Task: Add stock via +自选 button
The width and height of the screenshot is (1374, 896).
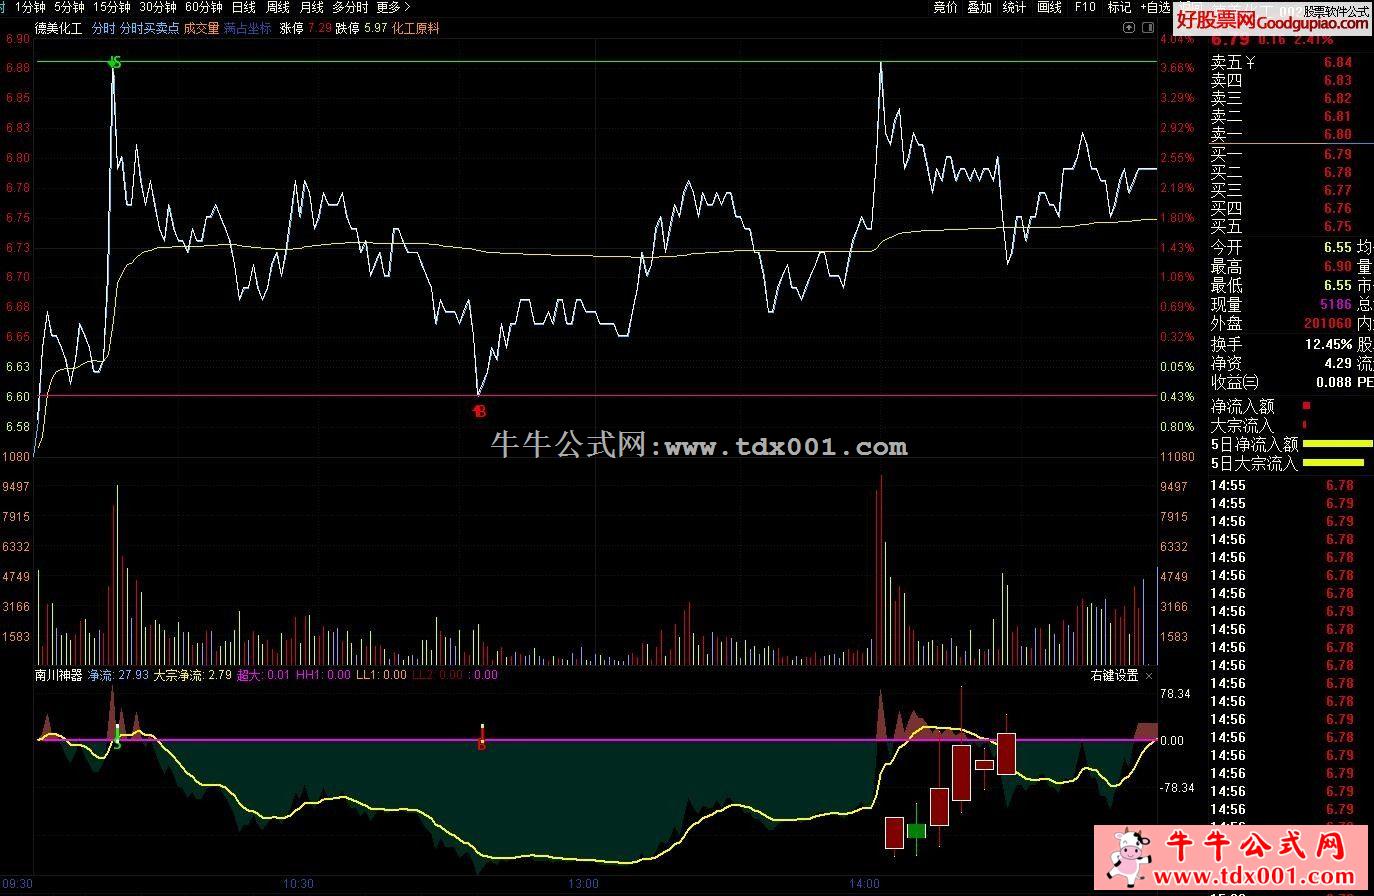Action: pyautogui.click(x=1156, y=7)
